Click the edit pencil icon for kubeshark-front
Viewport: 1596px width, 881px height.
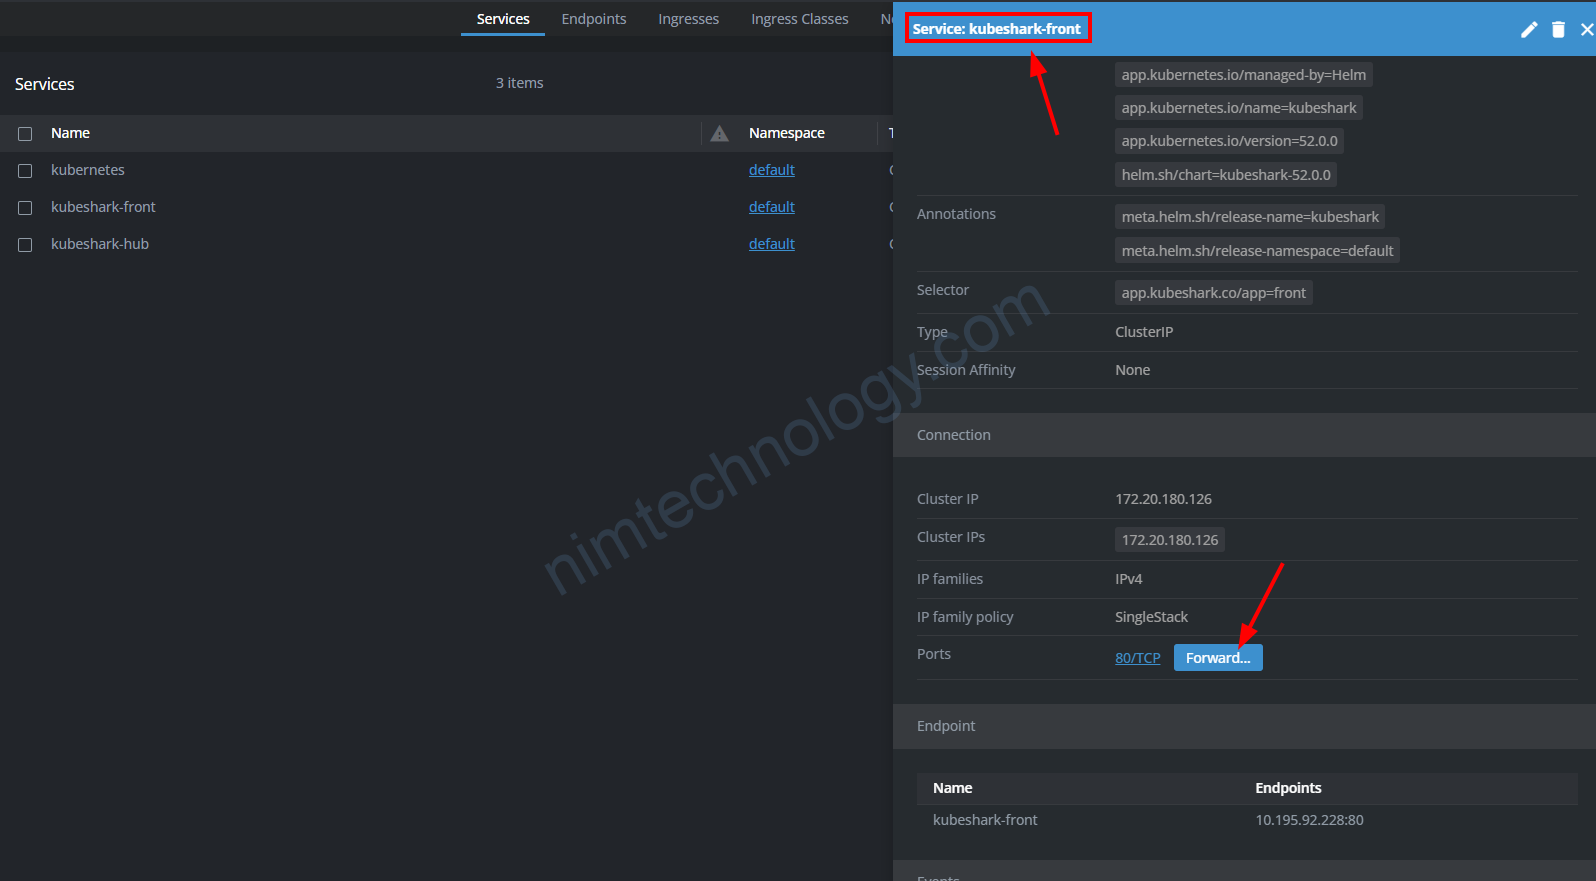tap(1528, 30)
